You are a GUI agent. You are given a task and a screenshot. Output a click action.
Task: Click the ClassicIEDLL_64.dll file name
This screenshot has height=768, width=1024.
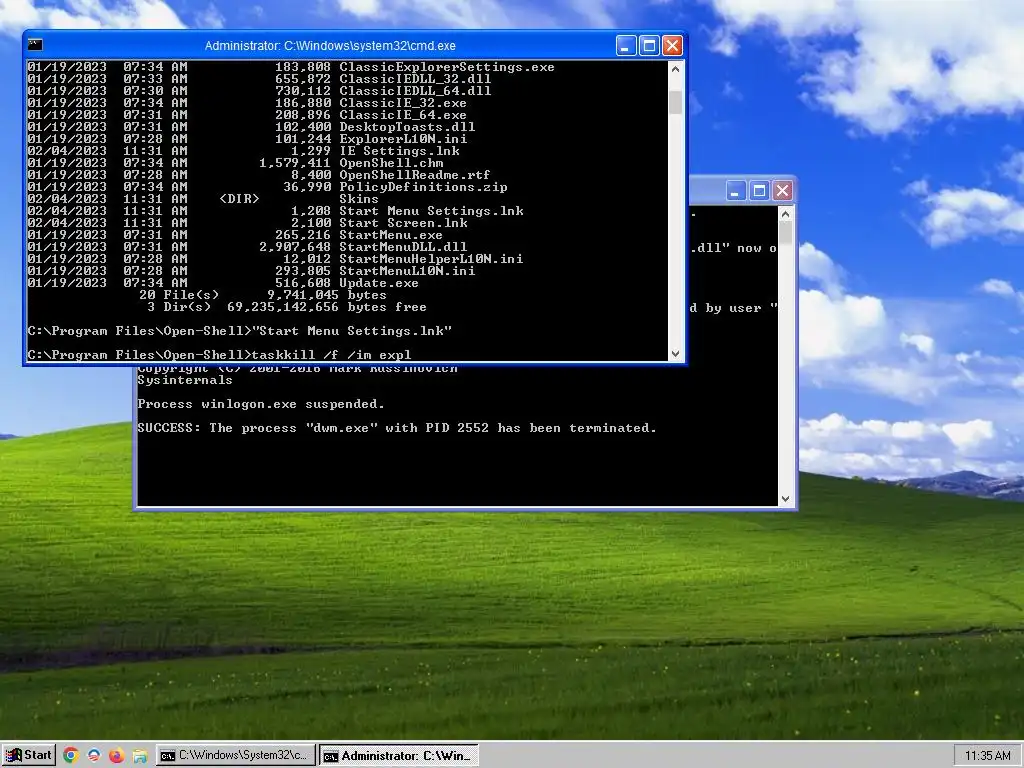click(415, 91)
